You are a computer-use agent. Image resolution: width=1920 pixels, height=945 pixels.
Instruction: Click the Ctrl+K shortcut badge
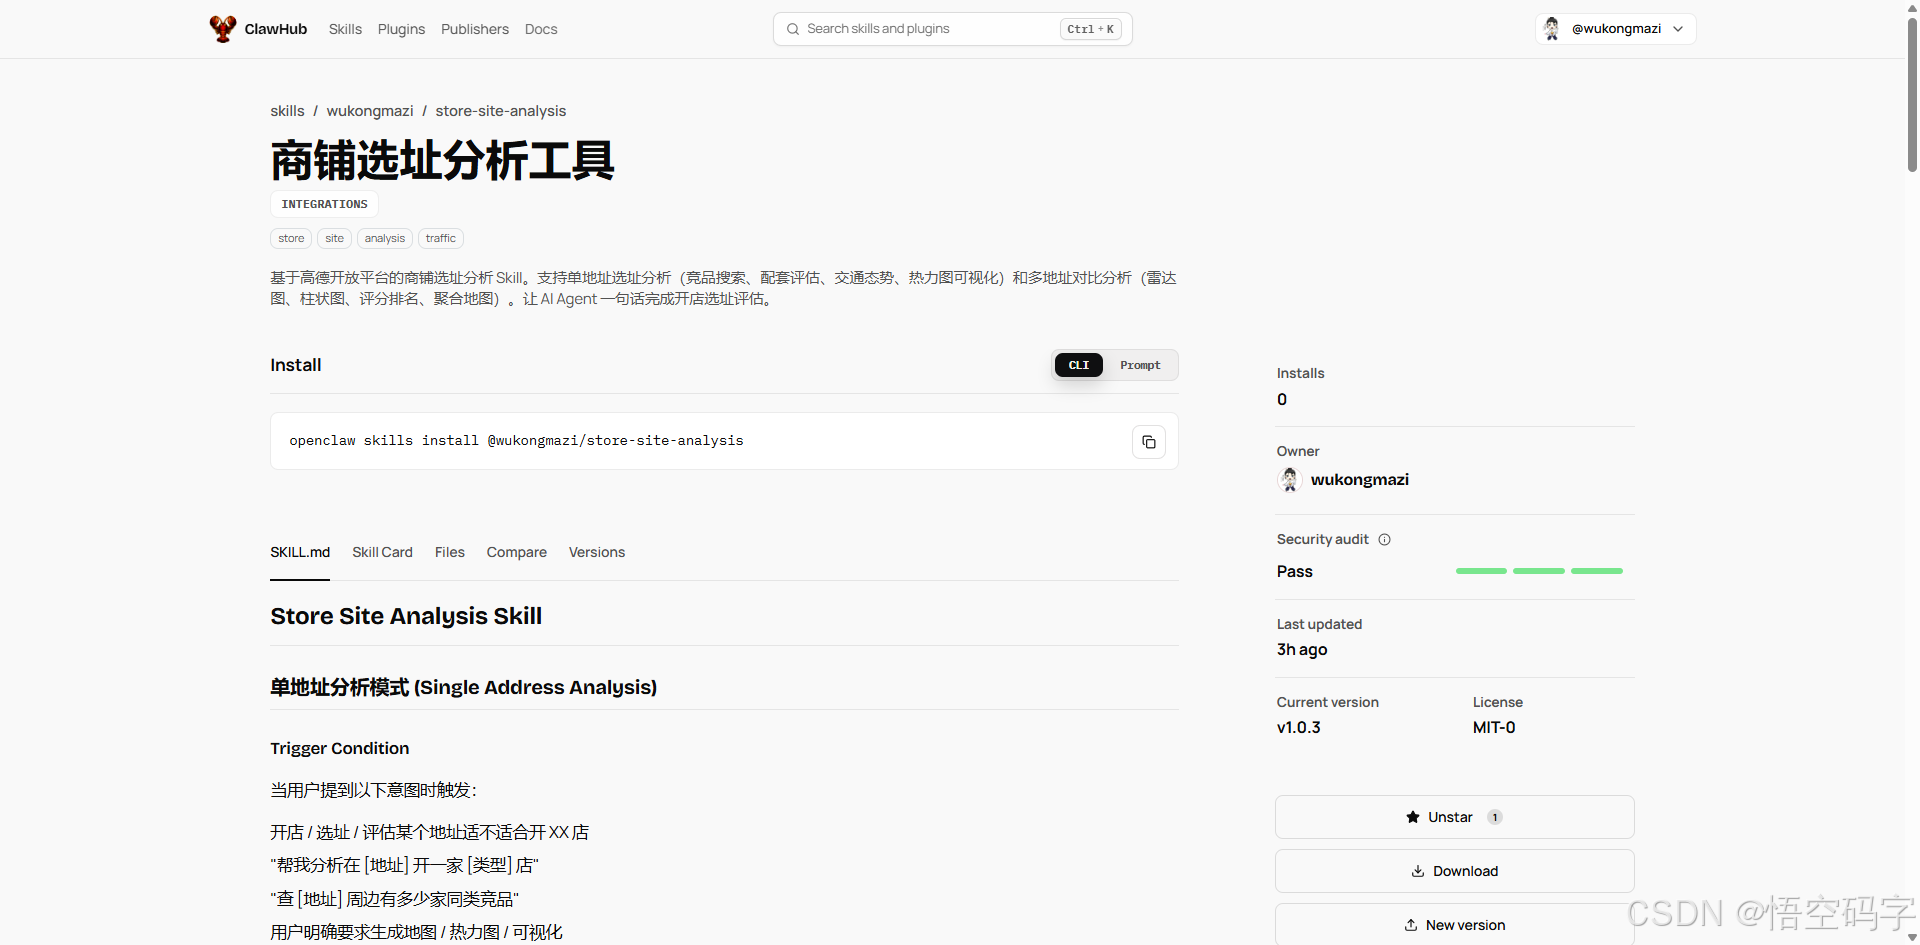(1090, 29)
